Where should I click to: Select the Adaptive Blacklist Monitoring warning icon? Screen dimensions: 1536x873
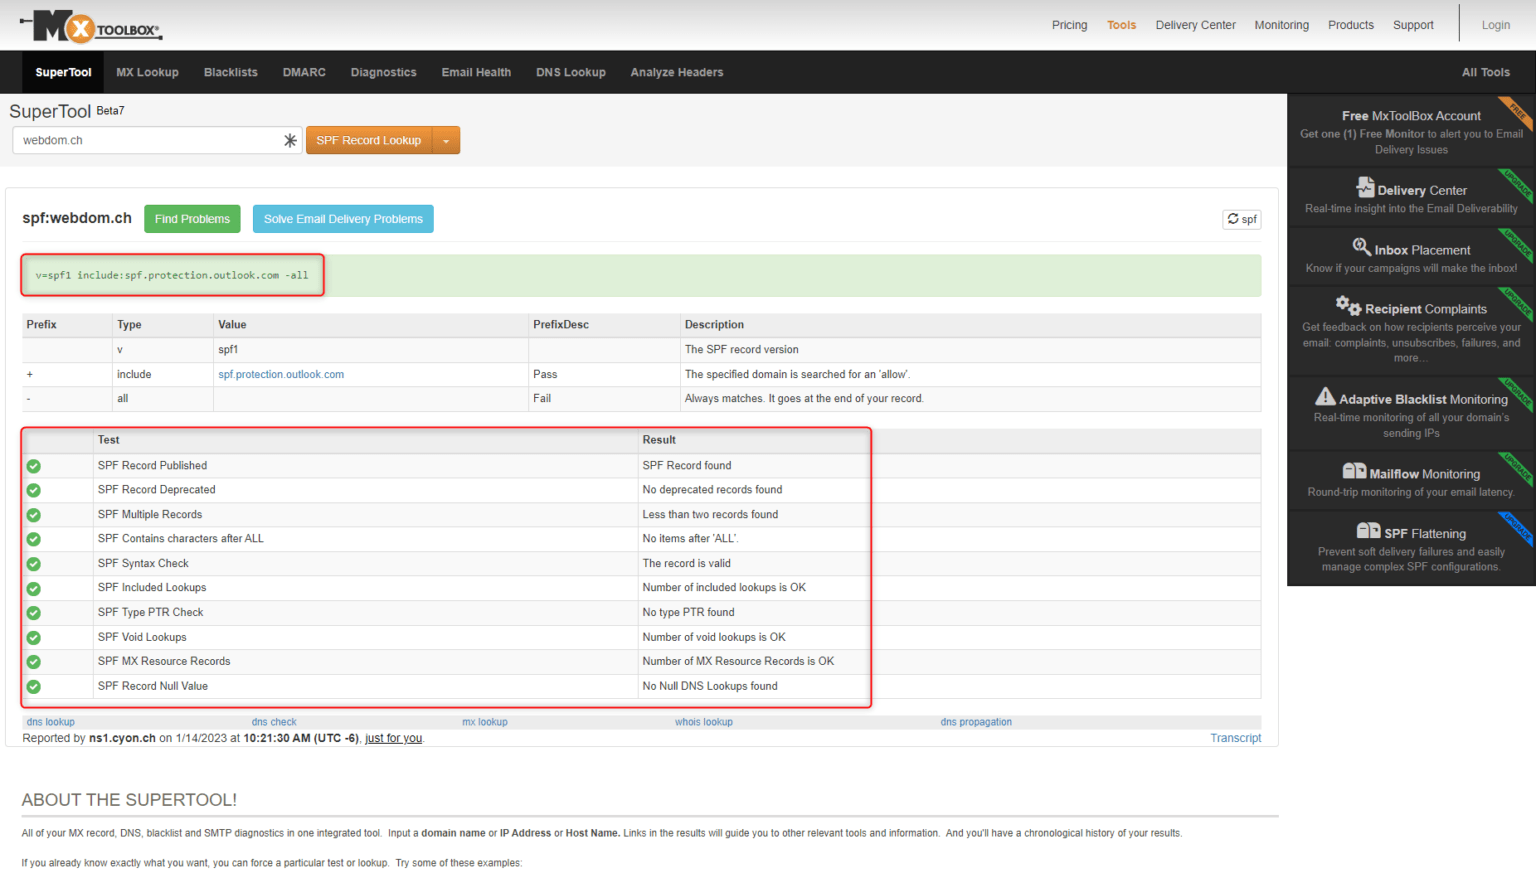[x=1327, y=398]
